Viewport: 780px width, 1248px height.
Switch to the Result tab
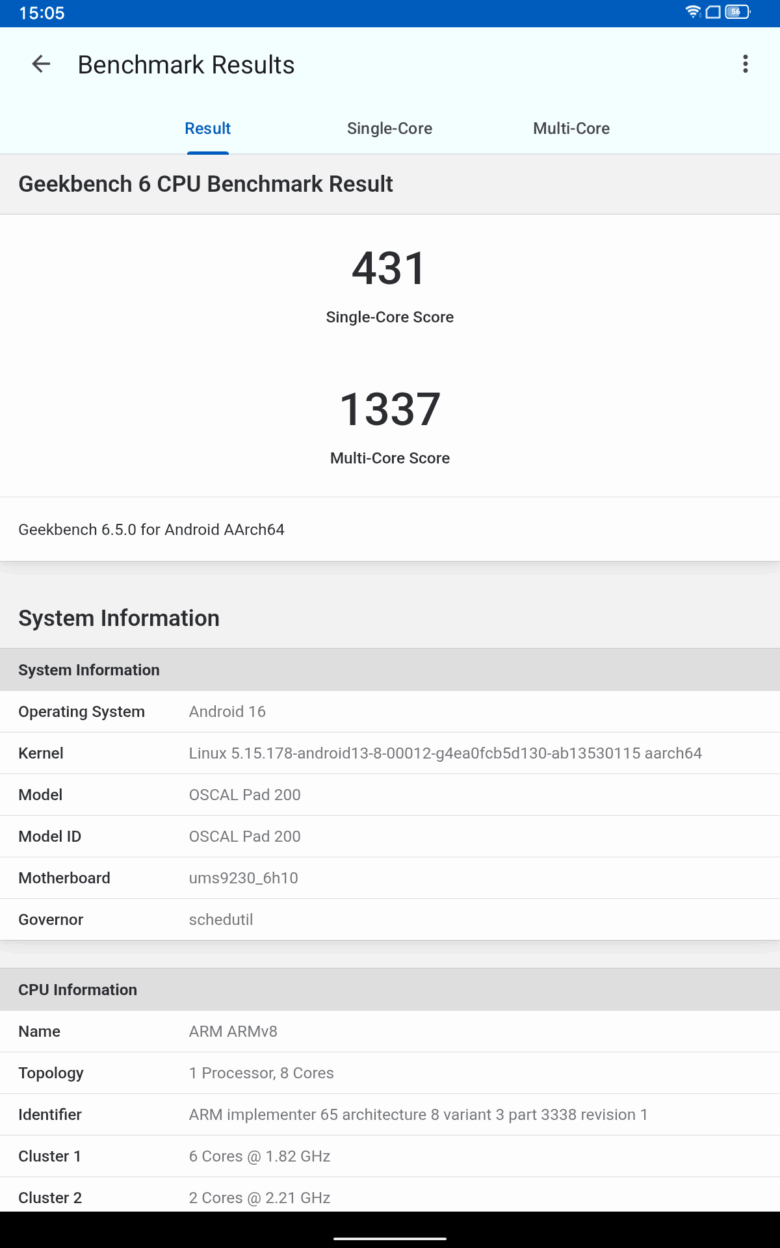click(x=208, y=128)
